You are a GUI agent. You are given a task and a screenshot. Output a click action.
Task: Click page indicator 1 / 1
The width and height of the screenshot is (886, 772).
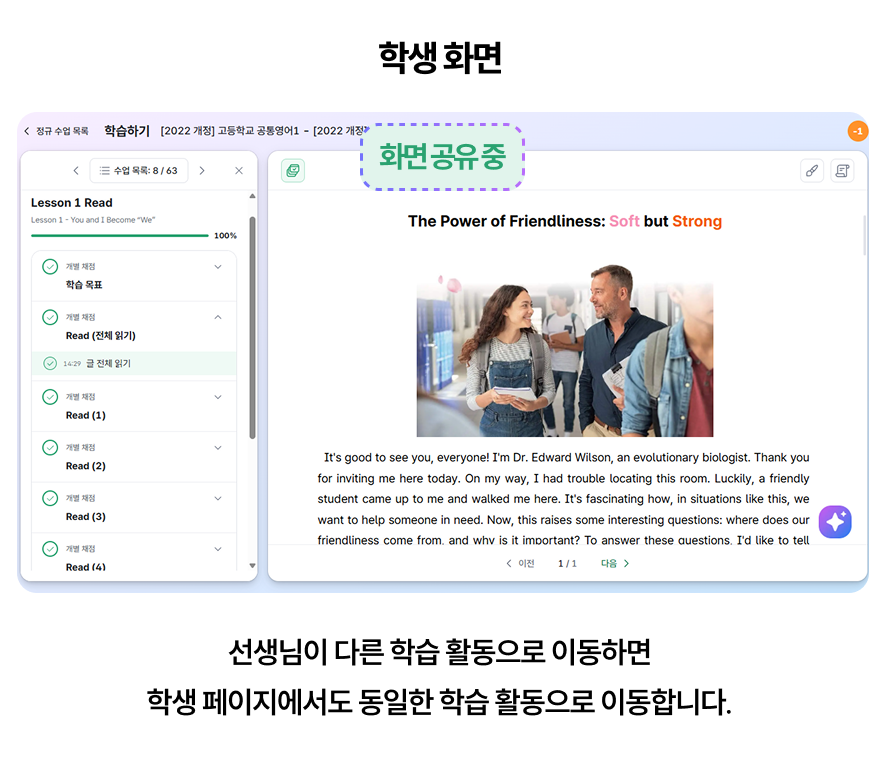tap(567, 563)
